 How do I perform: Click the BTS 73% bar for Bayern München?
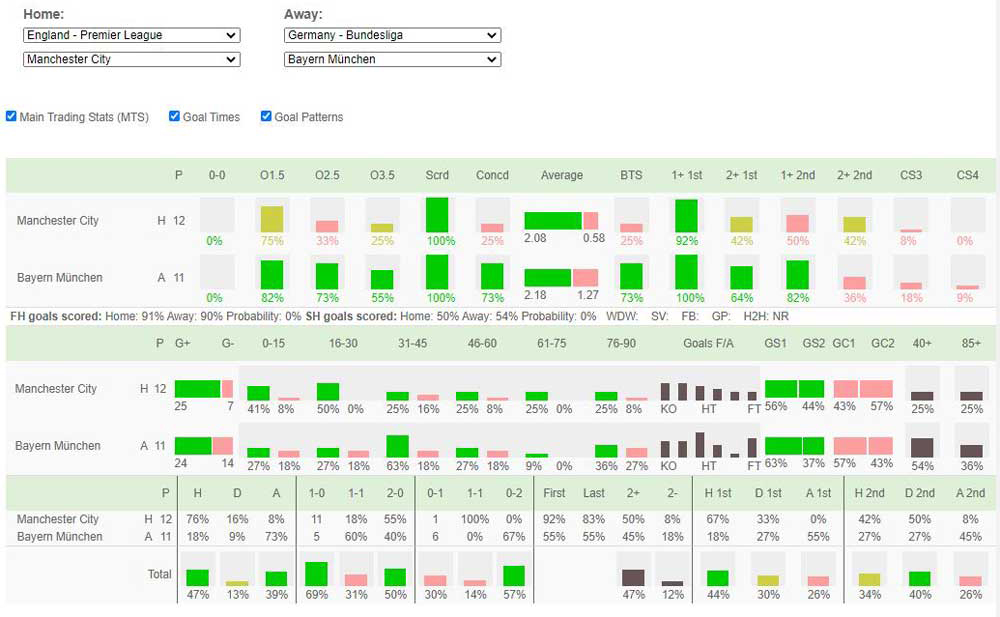(x=631, y=278)
